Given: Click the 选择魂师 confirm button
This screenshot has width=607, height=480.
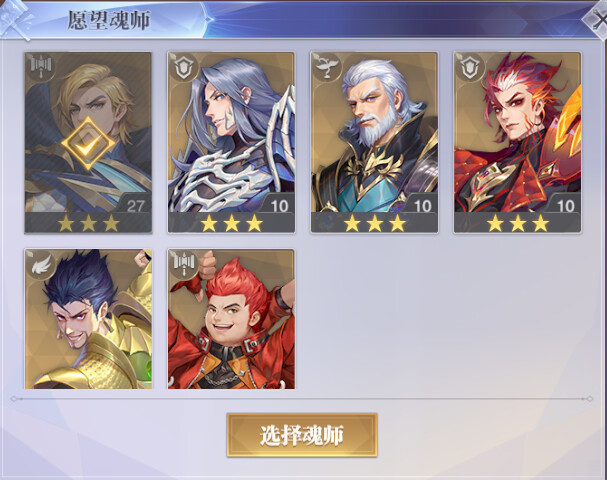Looking at the screenshot, I should pyautogui.click(x=302, y=435).
